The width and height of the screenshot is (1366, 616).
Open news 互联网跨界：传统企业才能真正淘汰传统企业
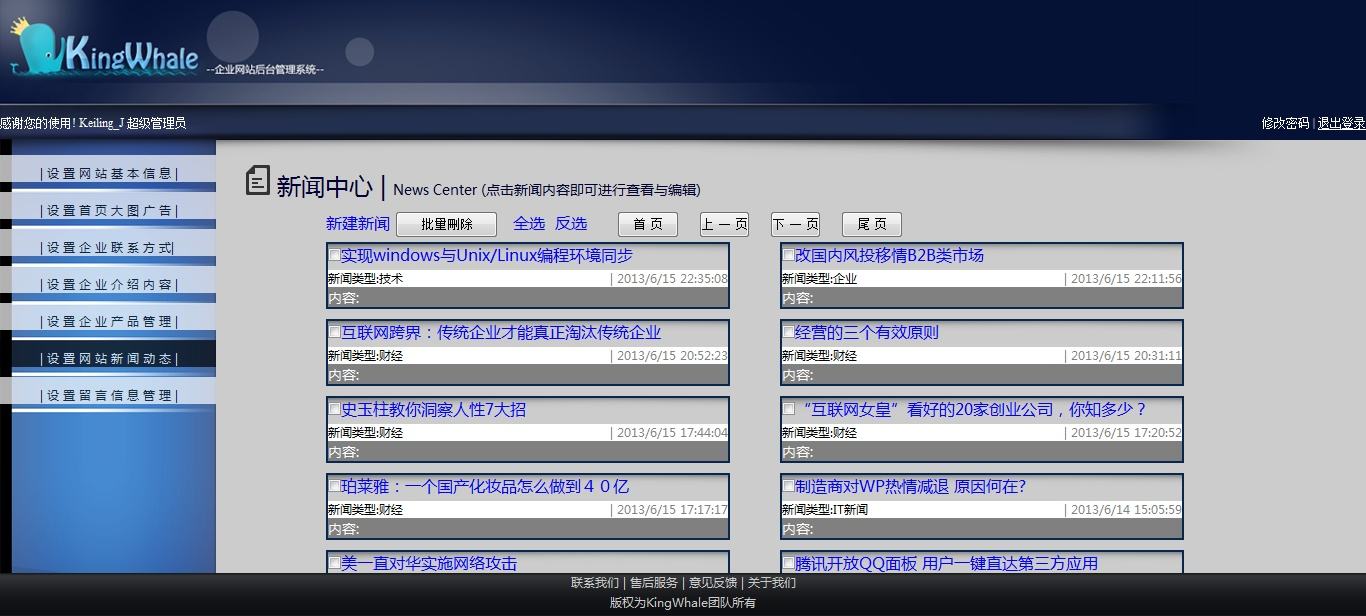[501, 332]
